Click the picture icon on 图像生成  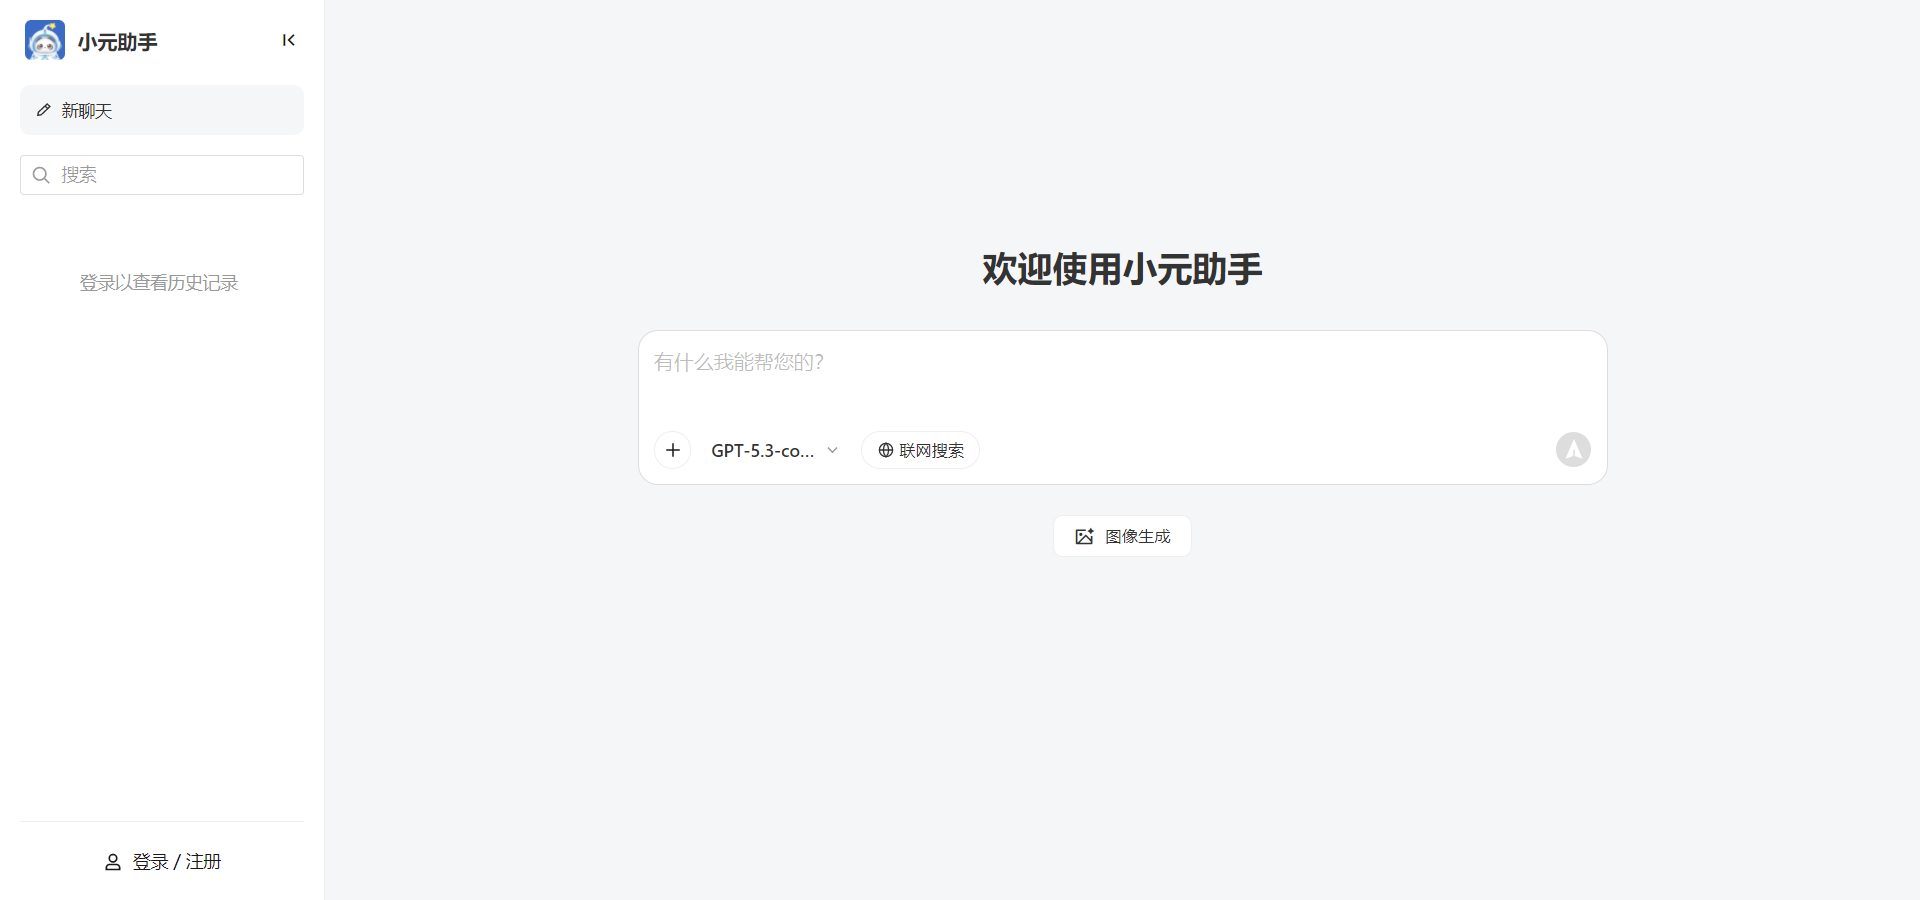pos(1085,536)
